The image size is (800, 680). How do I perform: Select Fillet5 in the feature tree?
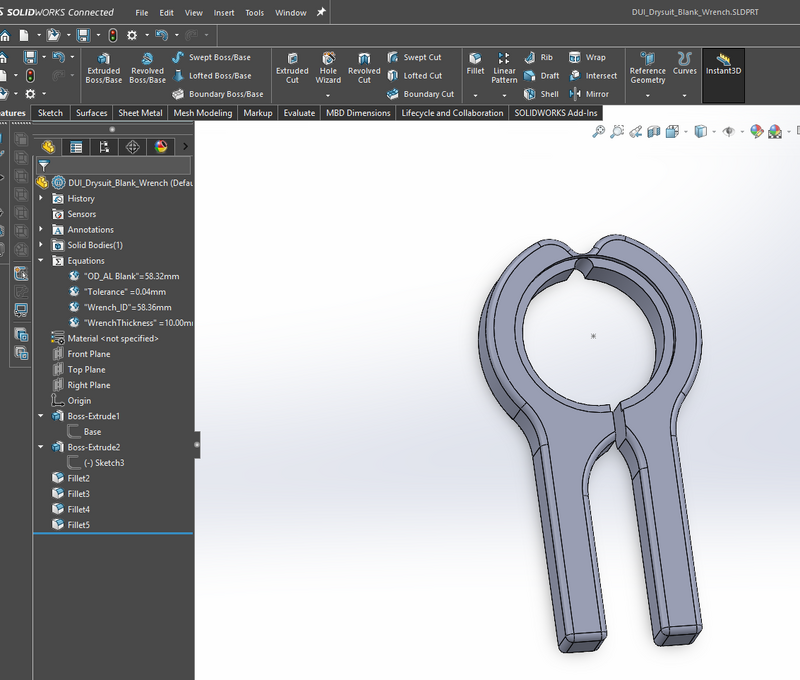point(78,525)
